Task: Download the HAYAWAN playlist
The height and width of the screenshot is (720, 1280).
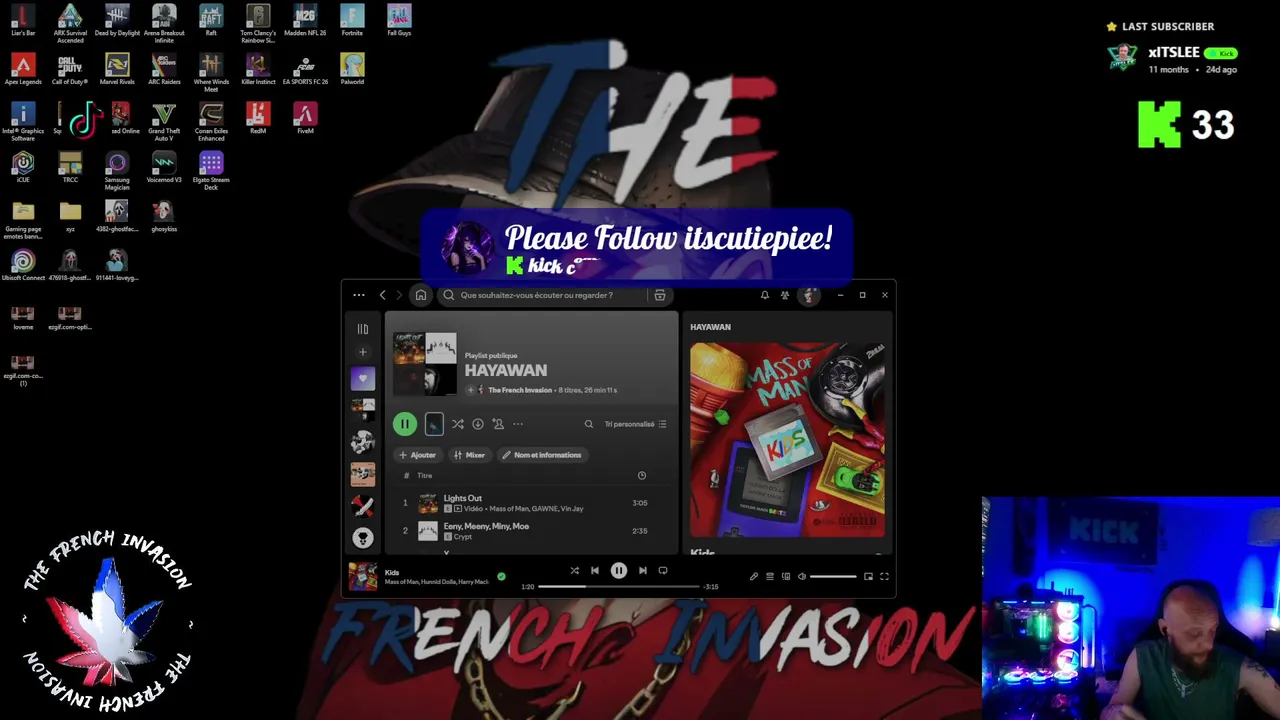Action: (x=478, y=424)
